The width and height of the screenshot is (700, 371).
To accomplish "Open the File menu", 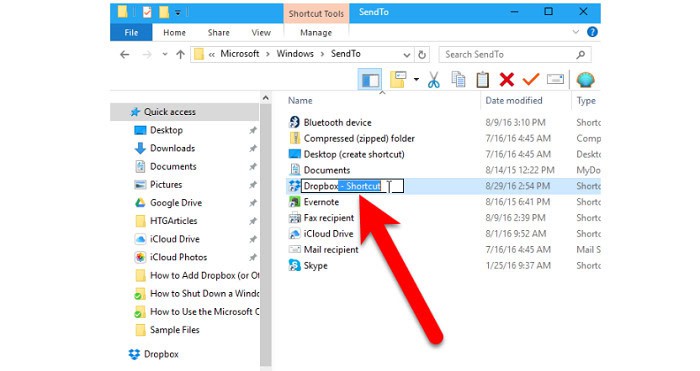I will (x=131, y=33).
